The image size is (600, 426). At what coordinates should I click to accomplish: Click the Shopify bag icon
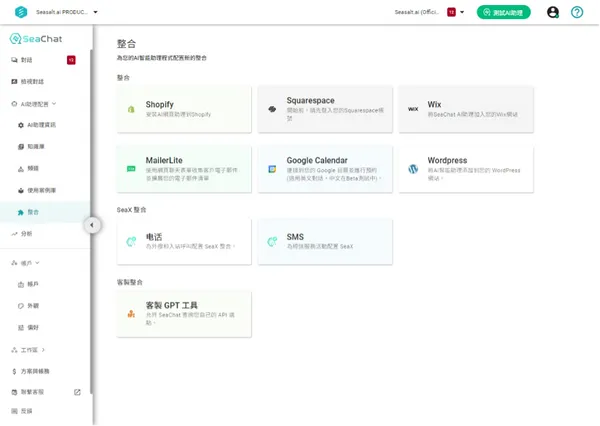click(x=131, y=109)
